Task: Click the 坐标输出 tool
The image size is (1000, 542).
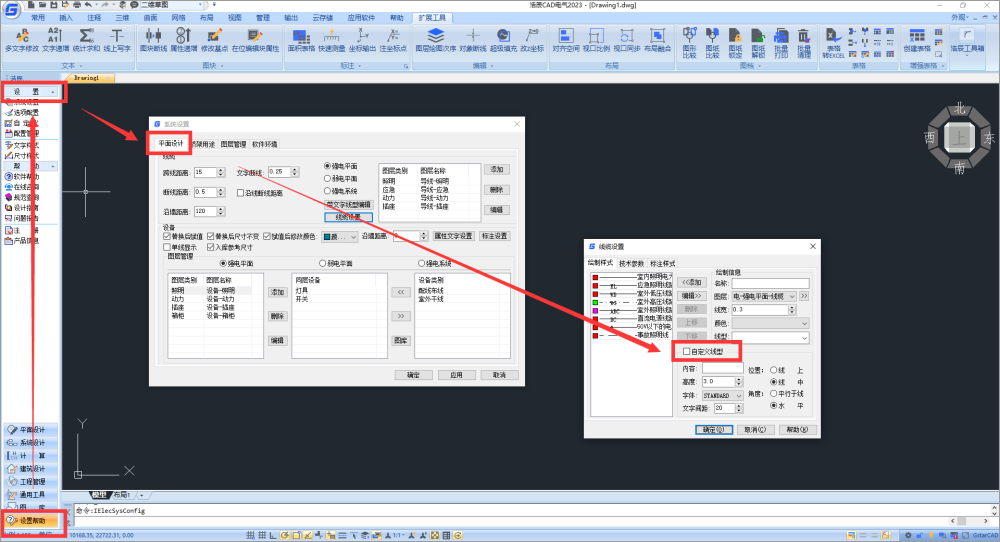Action: point(362,40)
